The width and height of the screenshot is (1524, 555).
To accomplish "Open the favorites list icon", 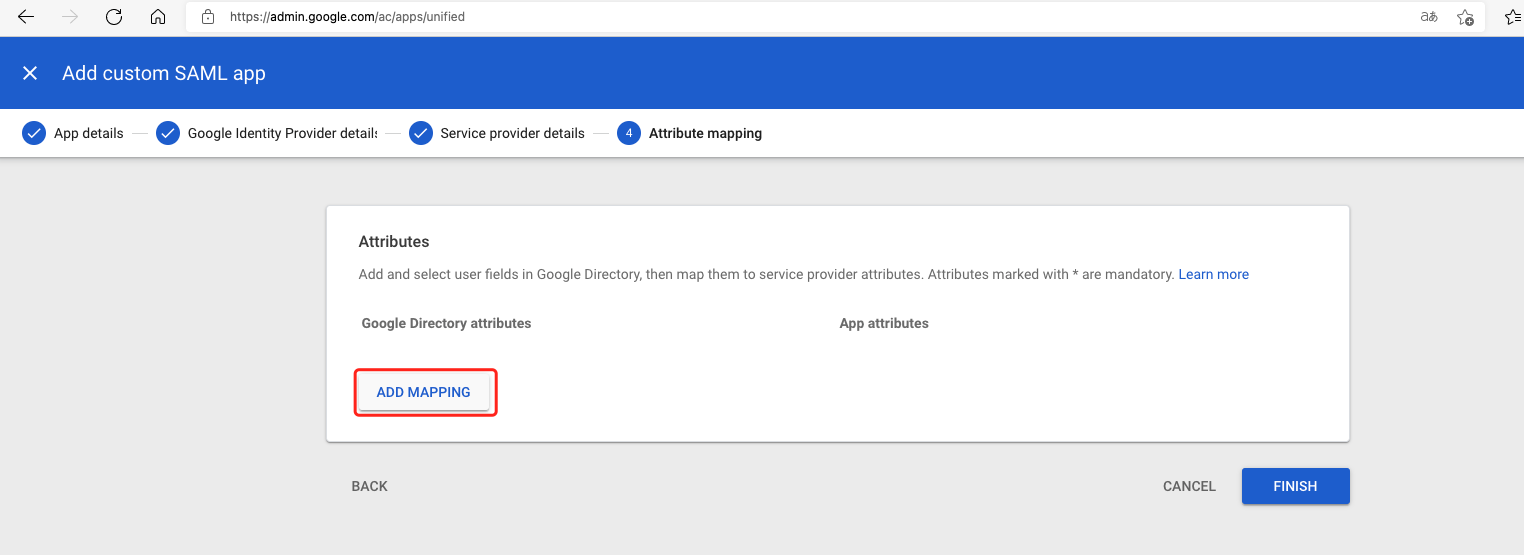I will [x=1514, y=17].
